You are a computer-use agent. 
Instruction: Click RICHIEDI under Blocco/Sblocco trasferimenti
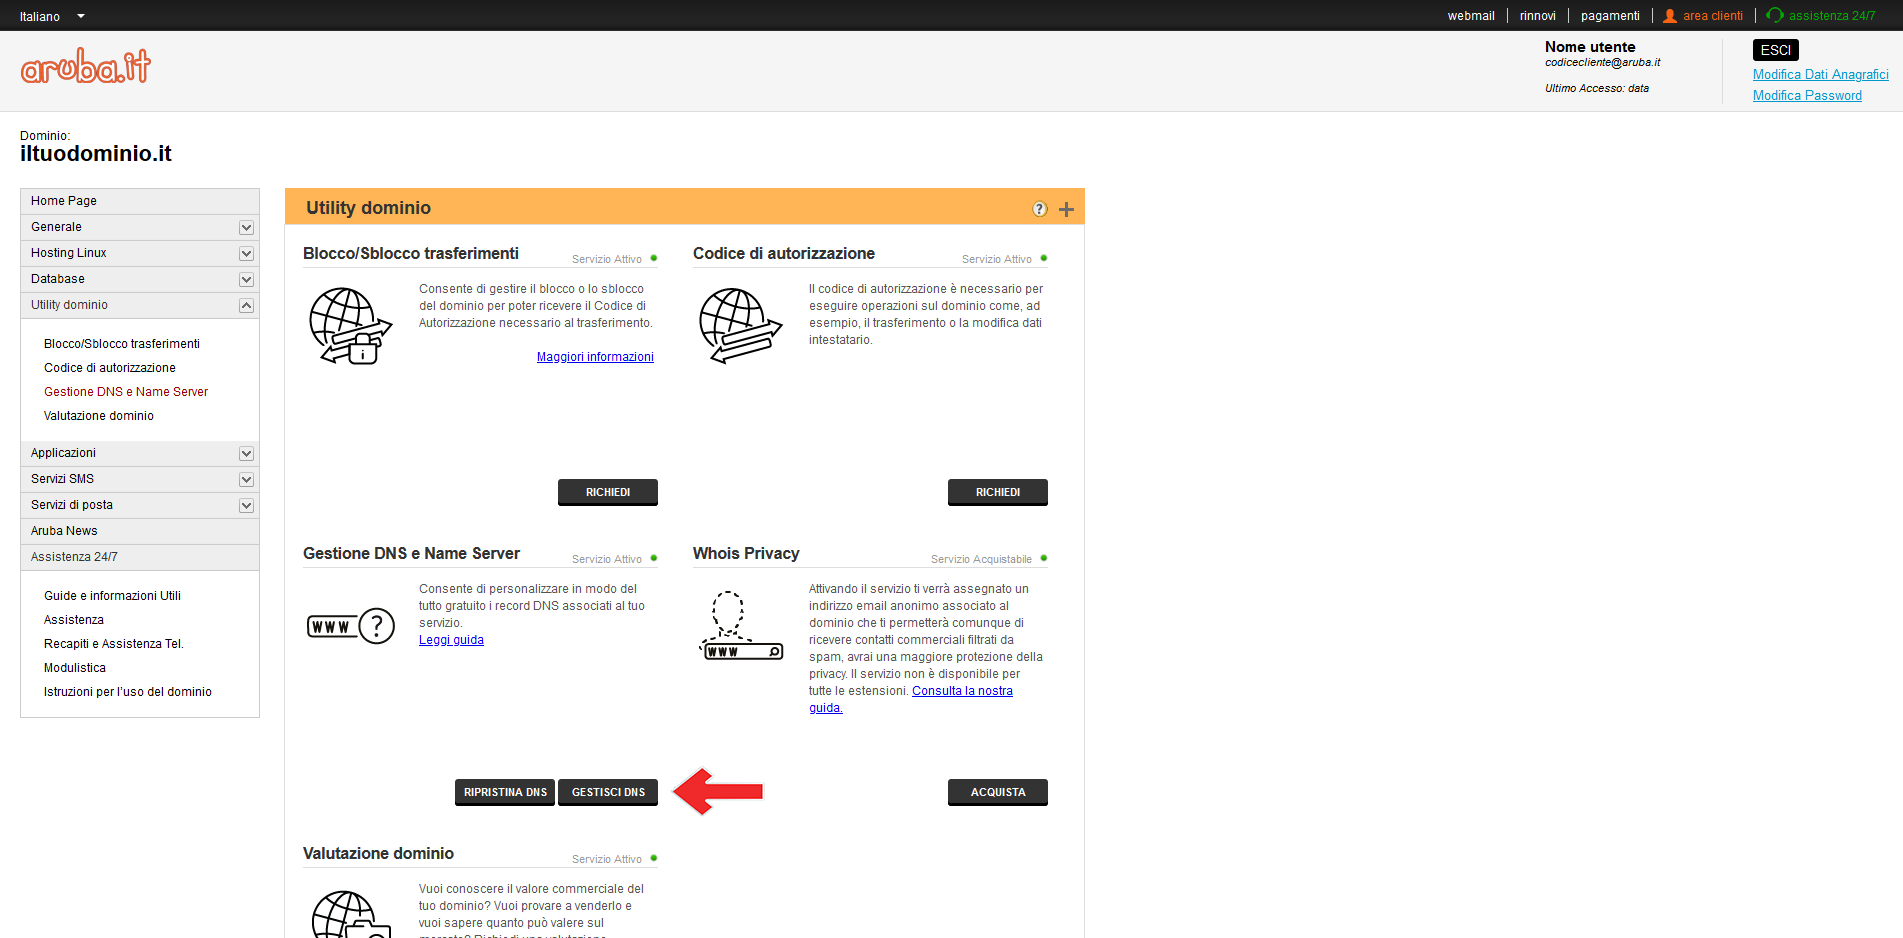pyautogui.click(x=608, y=492)
